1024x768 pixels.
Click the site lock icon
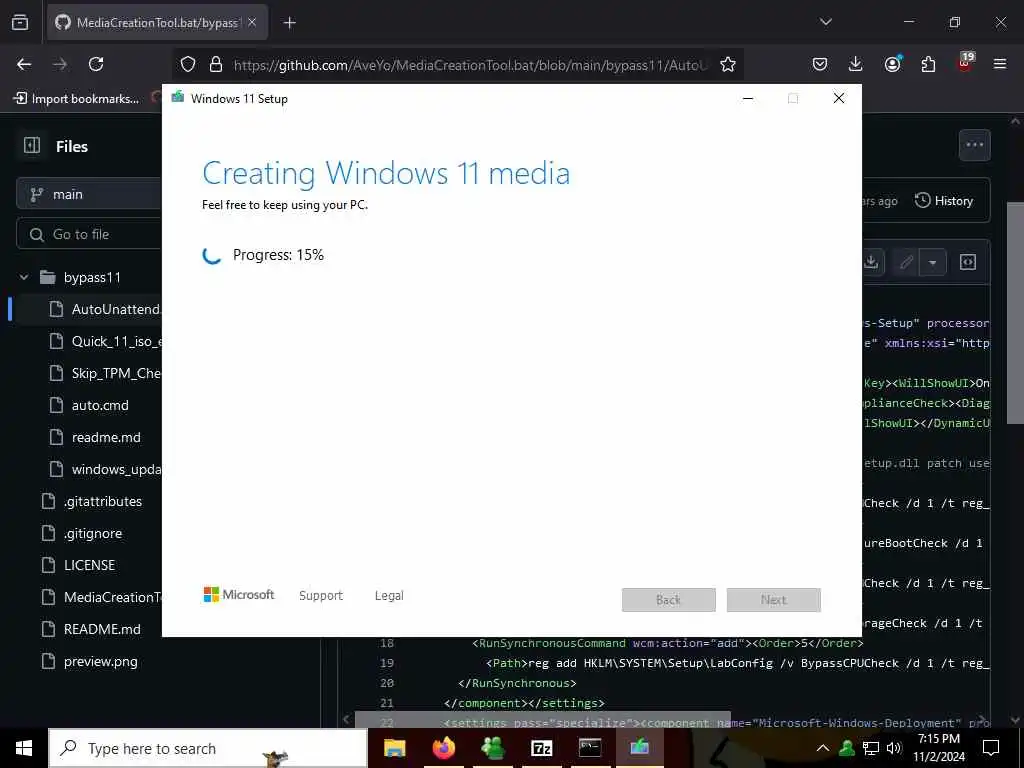click(x=216, y=64)
